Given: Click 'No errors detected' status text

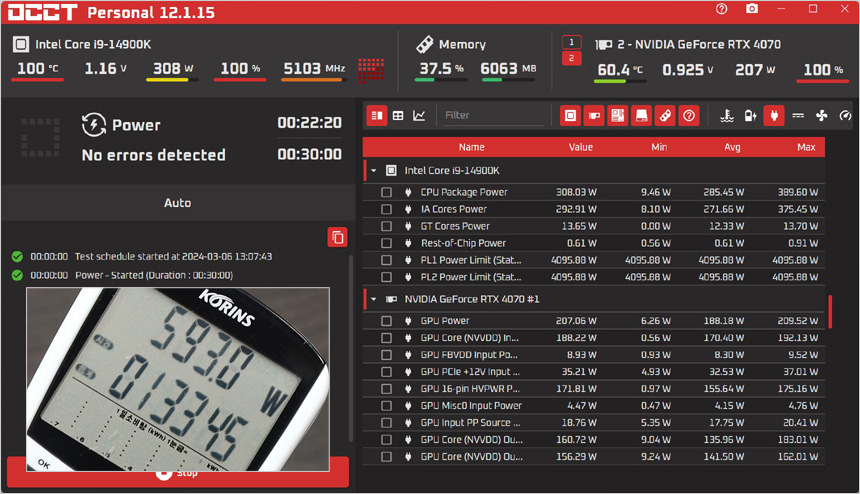Looking at the screenshot, I should (x=154, y=155).
